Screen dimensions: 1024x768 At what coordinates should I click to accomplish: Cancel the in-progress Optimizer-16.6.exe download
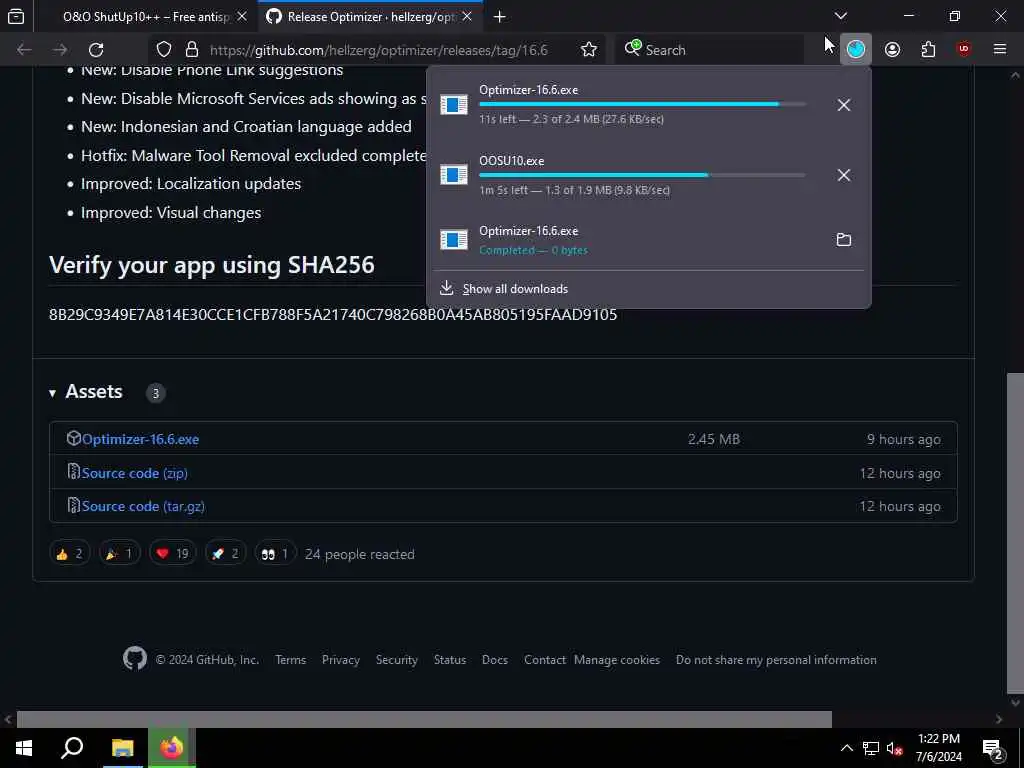click(x=844, y=104)
